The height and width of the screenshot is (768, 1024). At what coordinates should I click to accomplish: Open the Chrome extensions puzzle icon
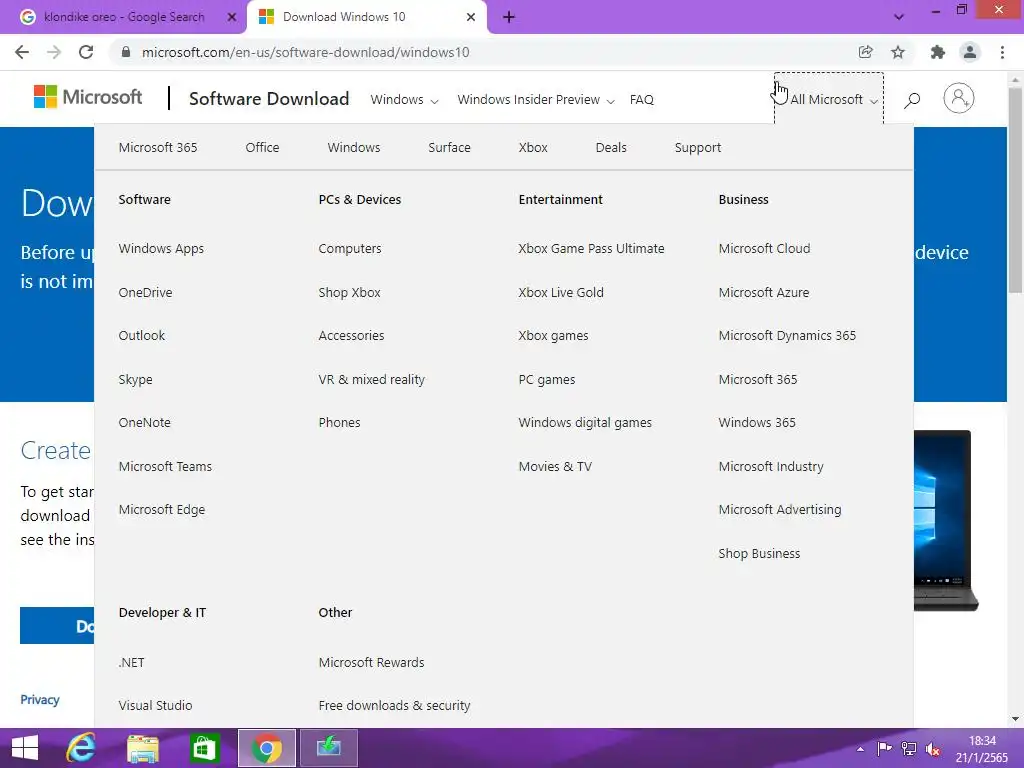pos(938,52)
